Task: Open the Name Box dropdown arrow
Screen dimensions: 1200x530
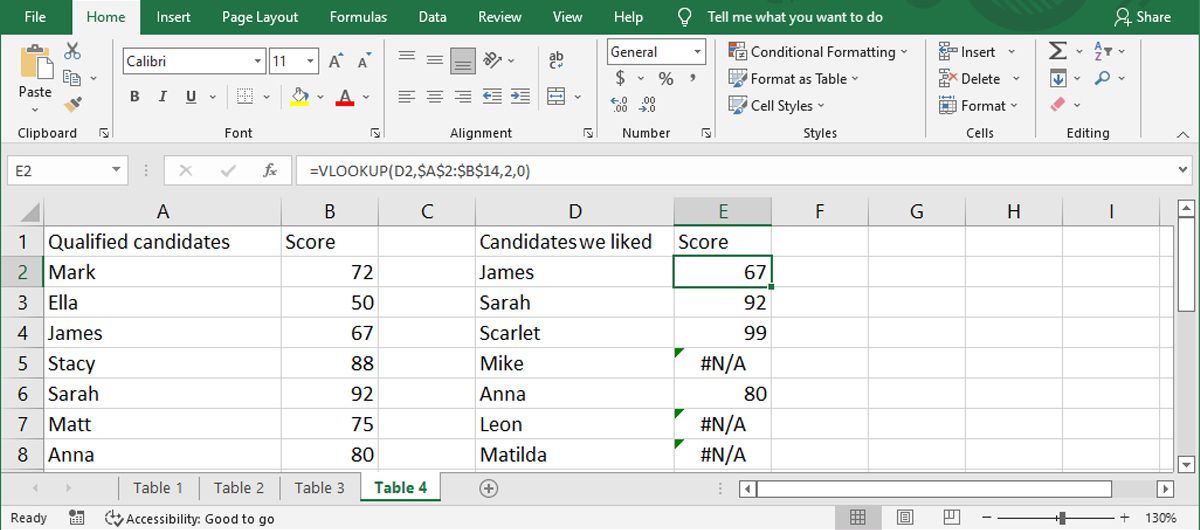Action: pyautogui.click(x=117, y=171)
